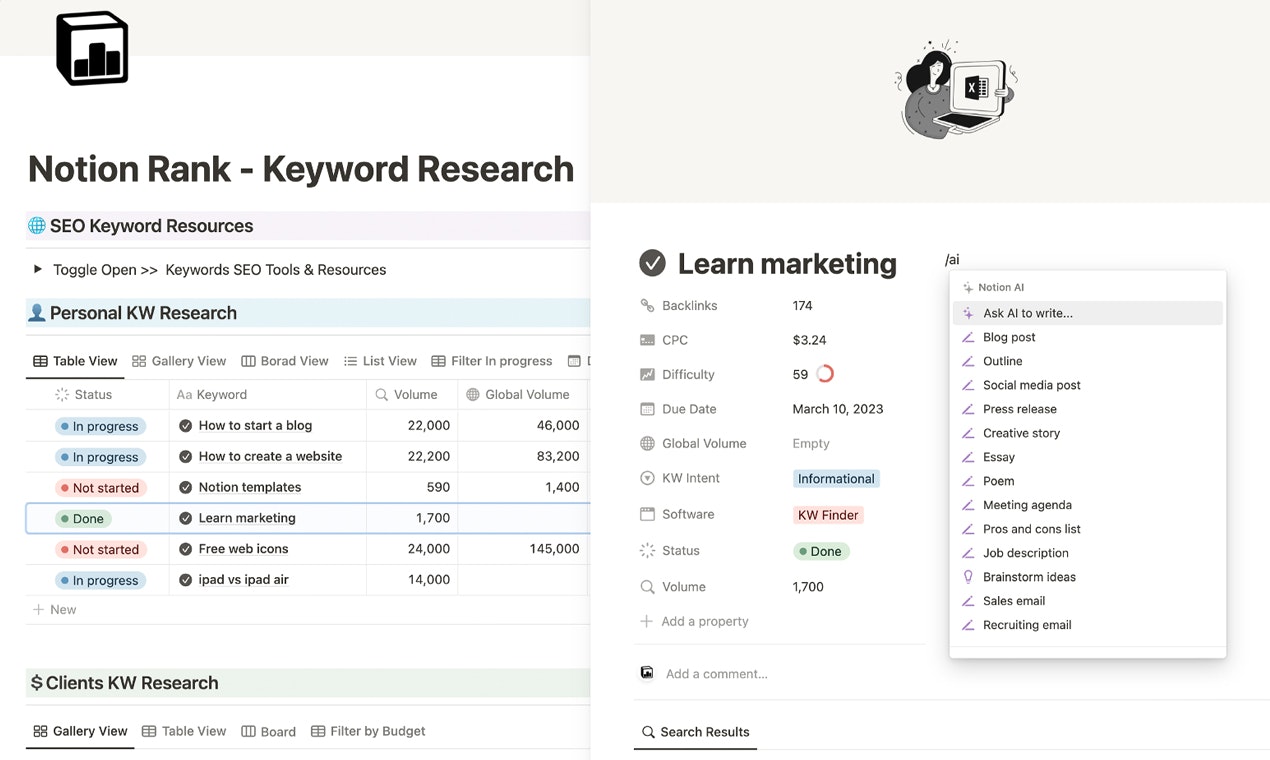Click the lightbulb icon for Brainstorm ideas
This screenshot has width=1270, height=760.
[x=968, y=577]
